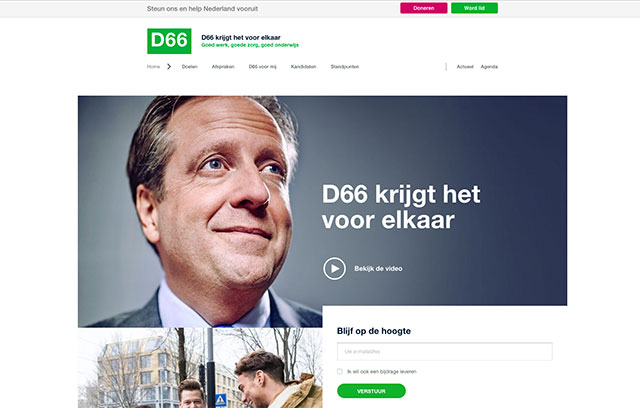Open the Doelen menu item
This screenshot has height=408, width=640.
pyautogui.click(x=190, y=67)
